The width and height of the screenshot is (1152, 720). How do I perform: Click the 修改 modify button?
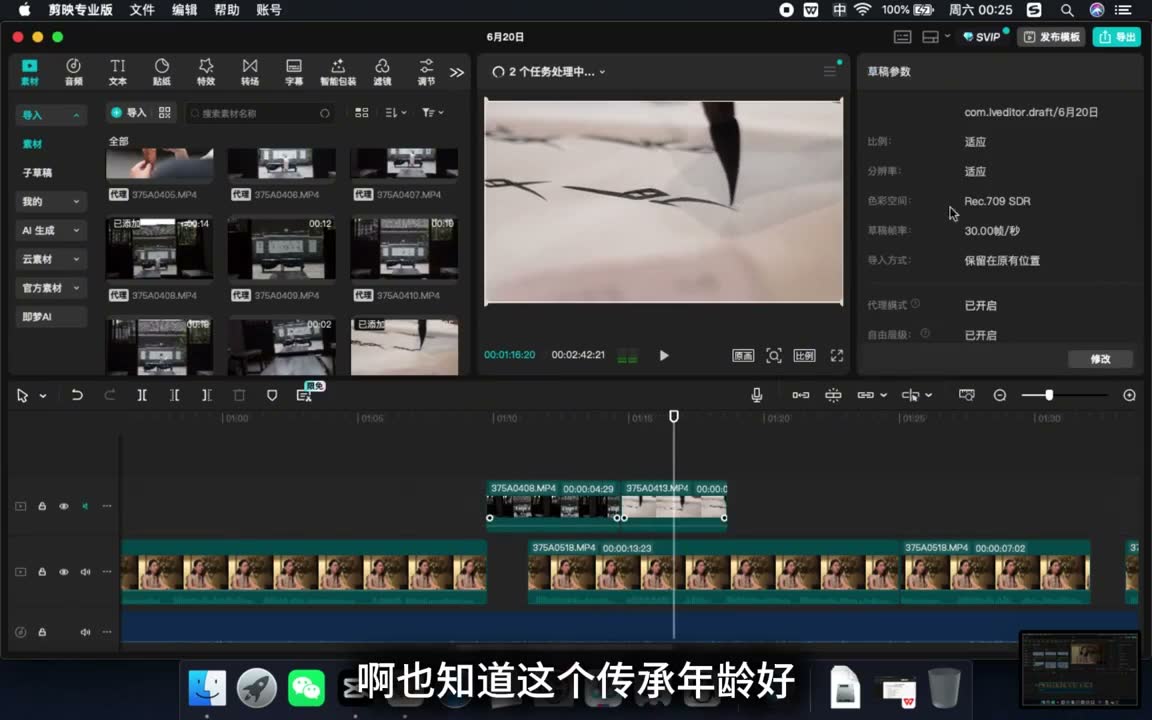(1100, 359)
